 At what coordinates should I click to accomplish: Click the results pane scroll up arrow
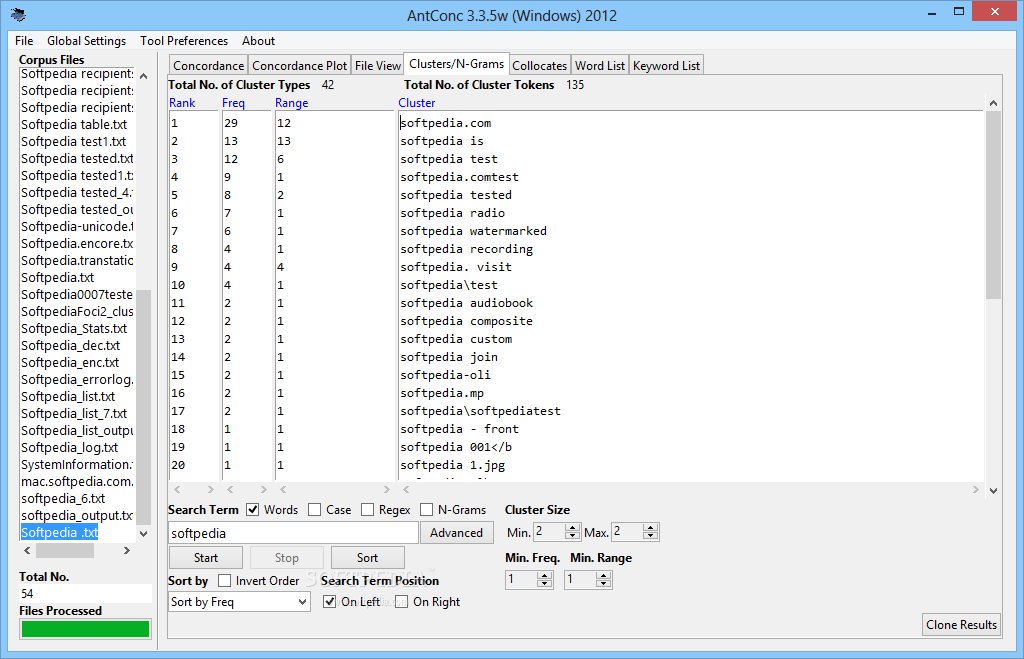(993, 103)
